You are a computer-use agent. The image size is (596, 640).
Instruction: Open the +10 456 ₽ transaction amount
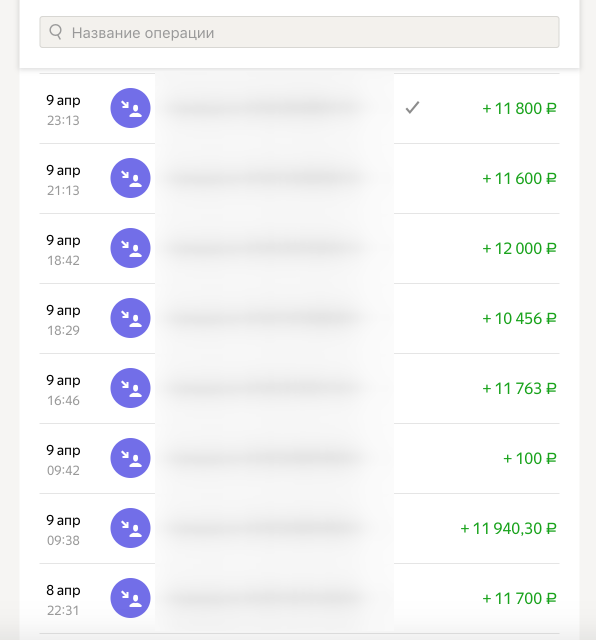pos(519,318)
